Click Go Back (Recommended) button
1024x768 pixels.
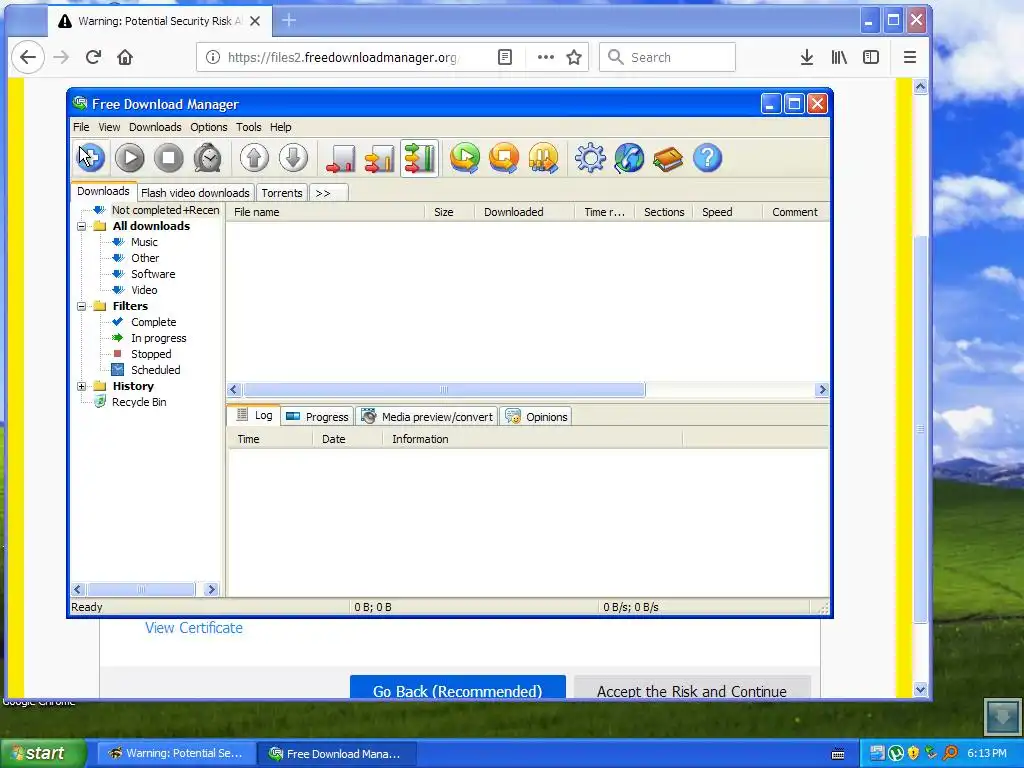point(458,688)
